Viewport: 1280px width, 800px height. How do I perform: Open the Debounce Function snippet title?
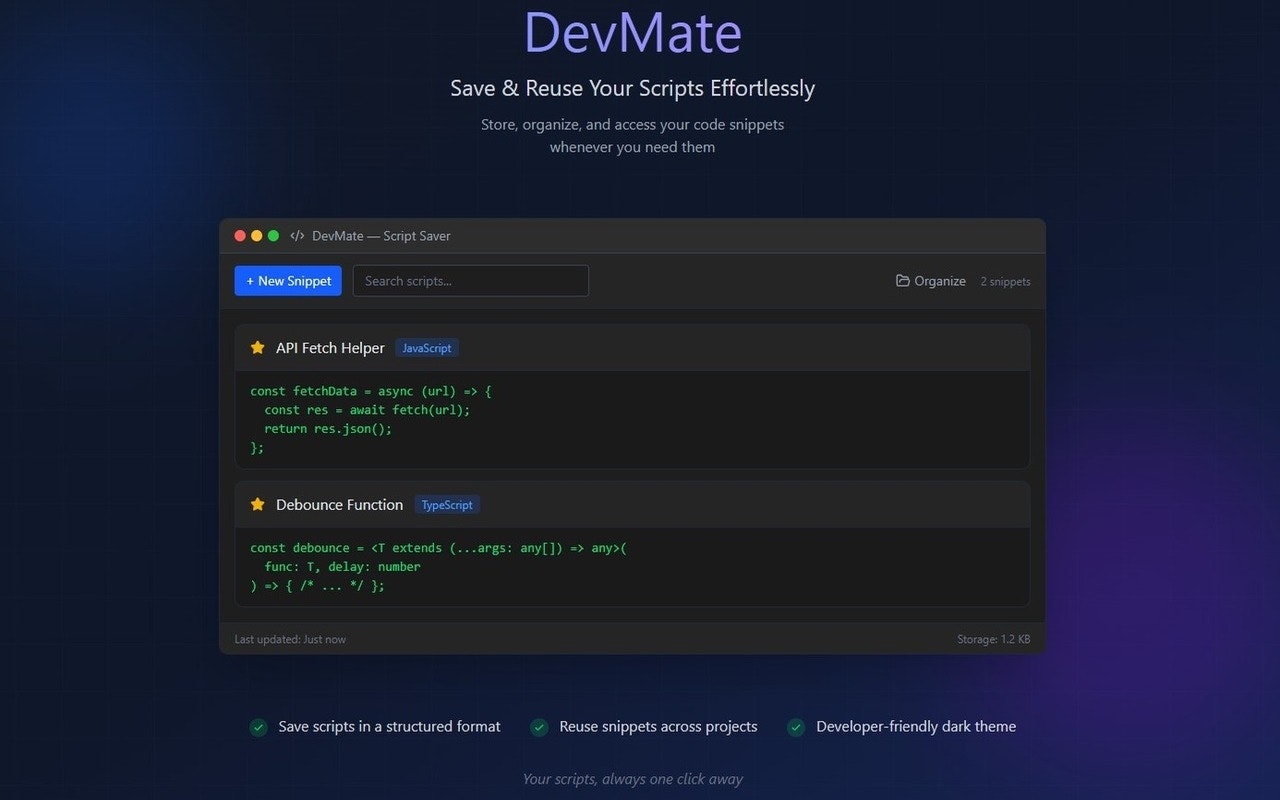click(x=339, y=504)
